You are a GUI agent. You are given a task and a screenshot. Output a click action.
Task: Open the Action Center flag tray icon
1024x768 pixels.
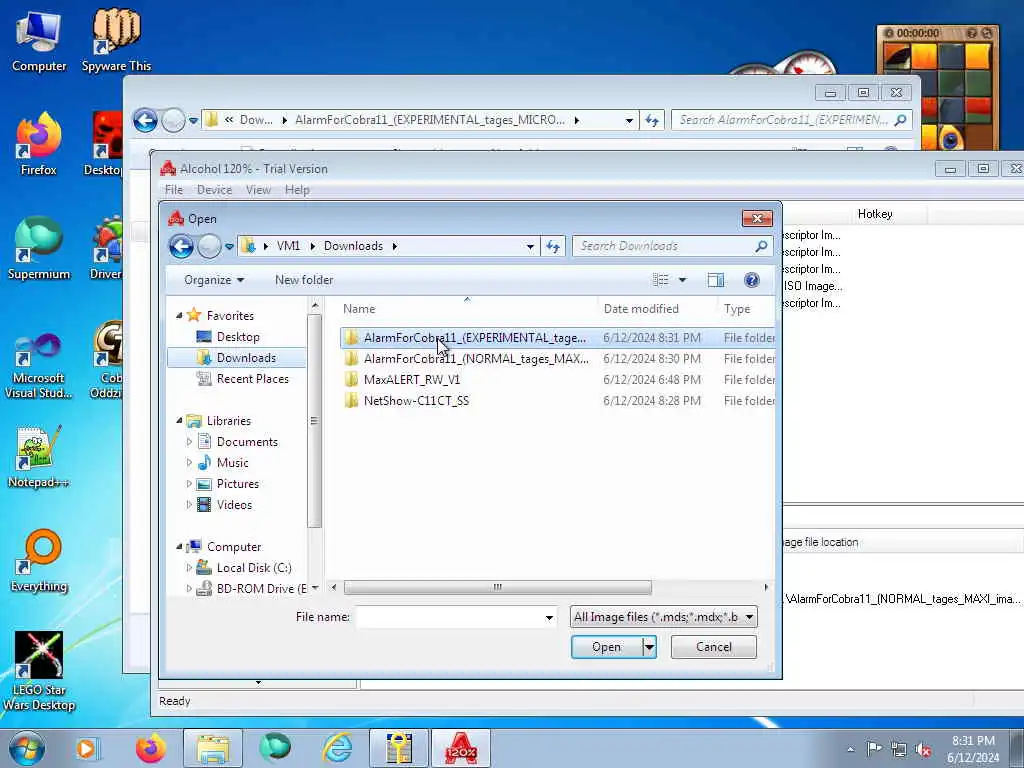[874, 748]
